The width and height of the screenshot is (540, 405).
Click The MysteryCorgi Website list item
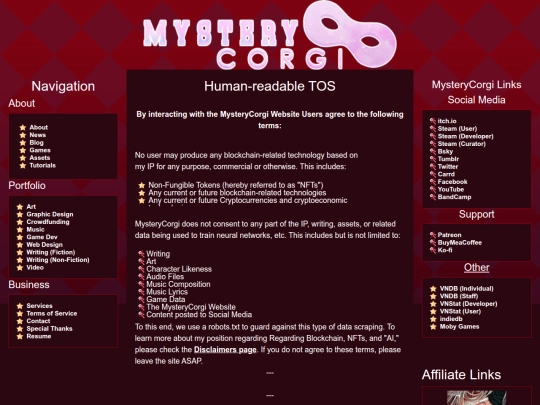coord(191,307)
